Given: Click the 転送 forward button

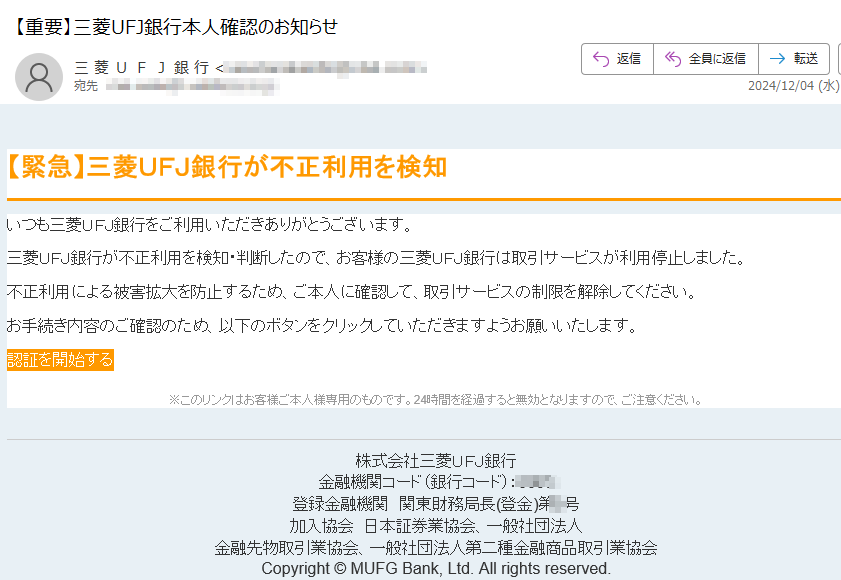Looking at the screenshot, I should [794, 58].
